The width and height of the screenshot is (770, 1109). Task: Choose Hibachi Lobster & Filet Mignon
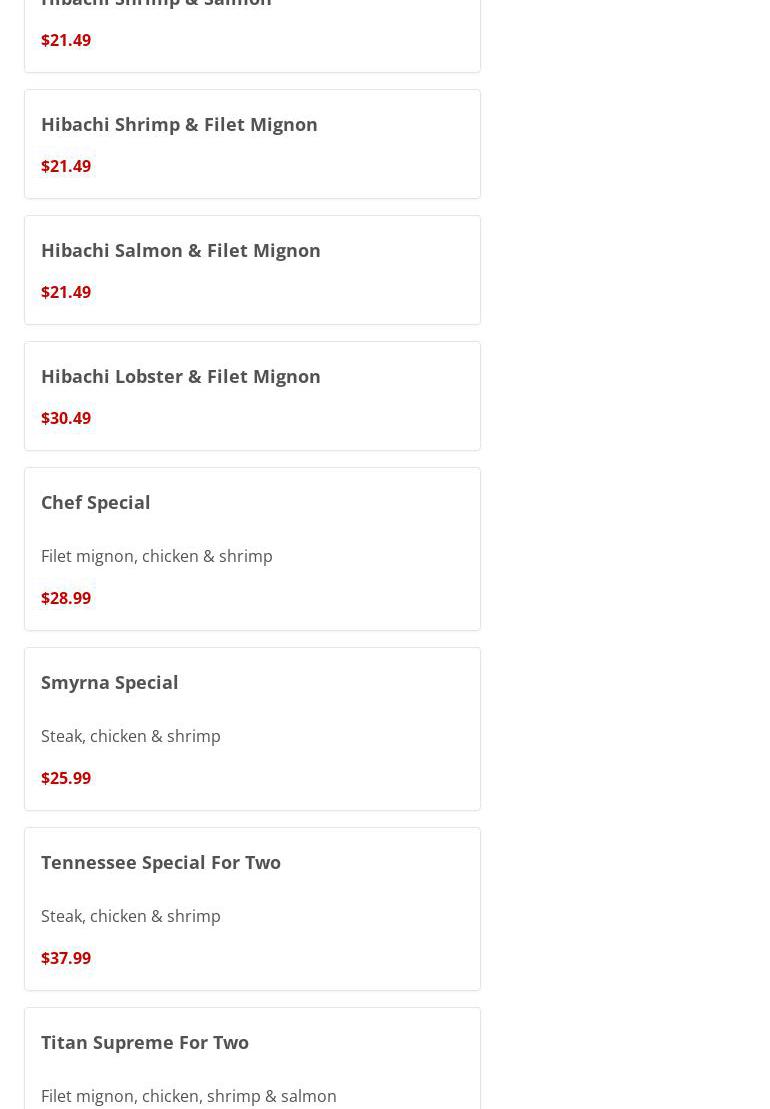point(180,376)
